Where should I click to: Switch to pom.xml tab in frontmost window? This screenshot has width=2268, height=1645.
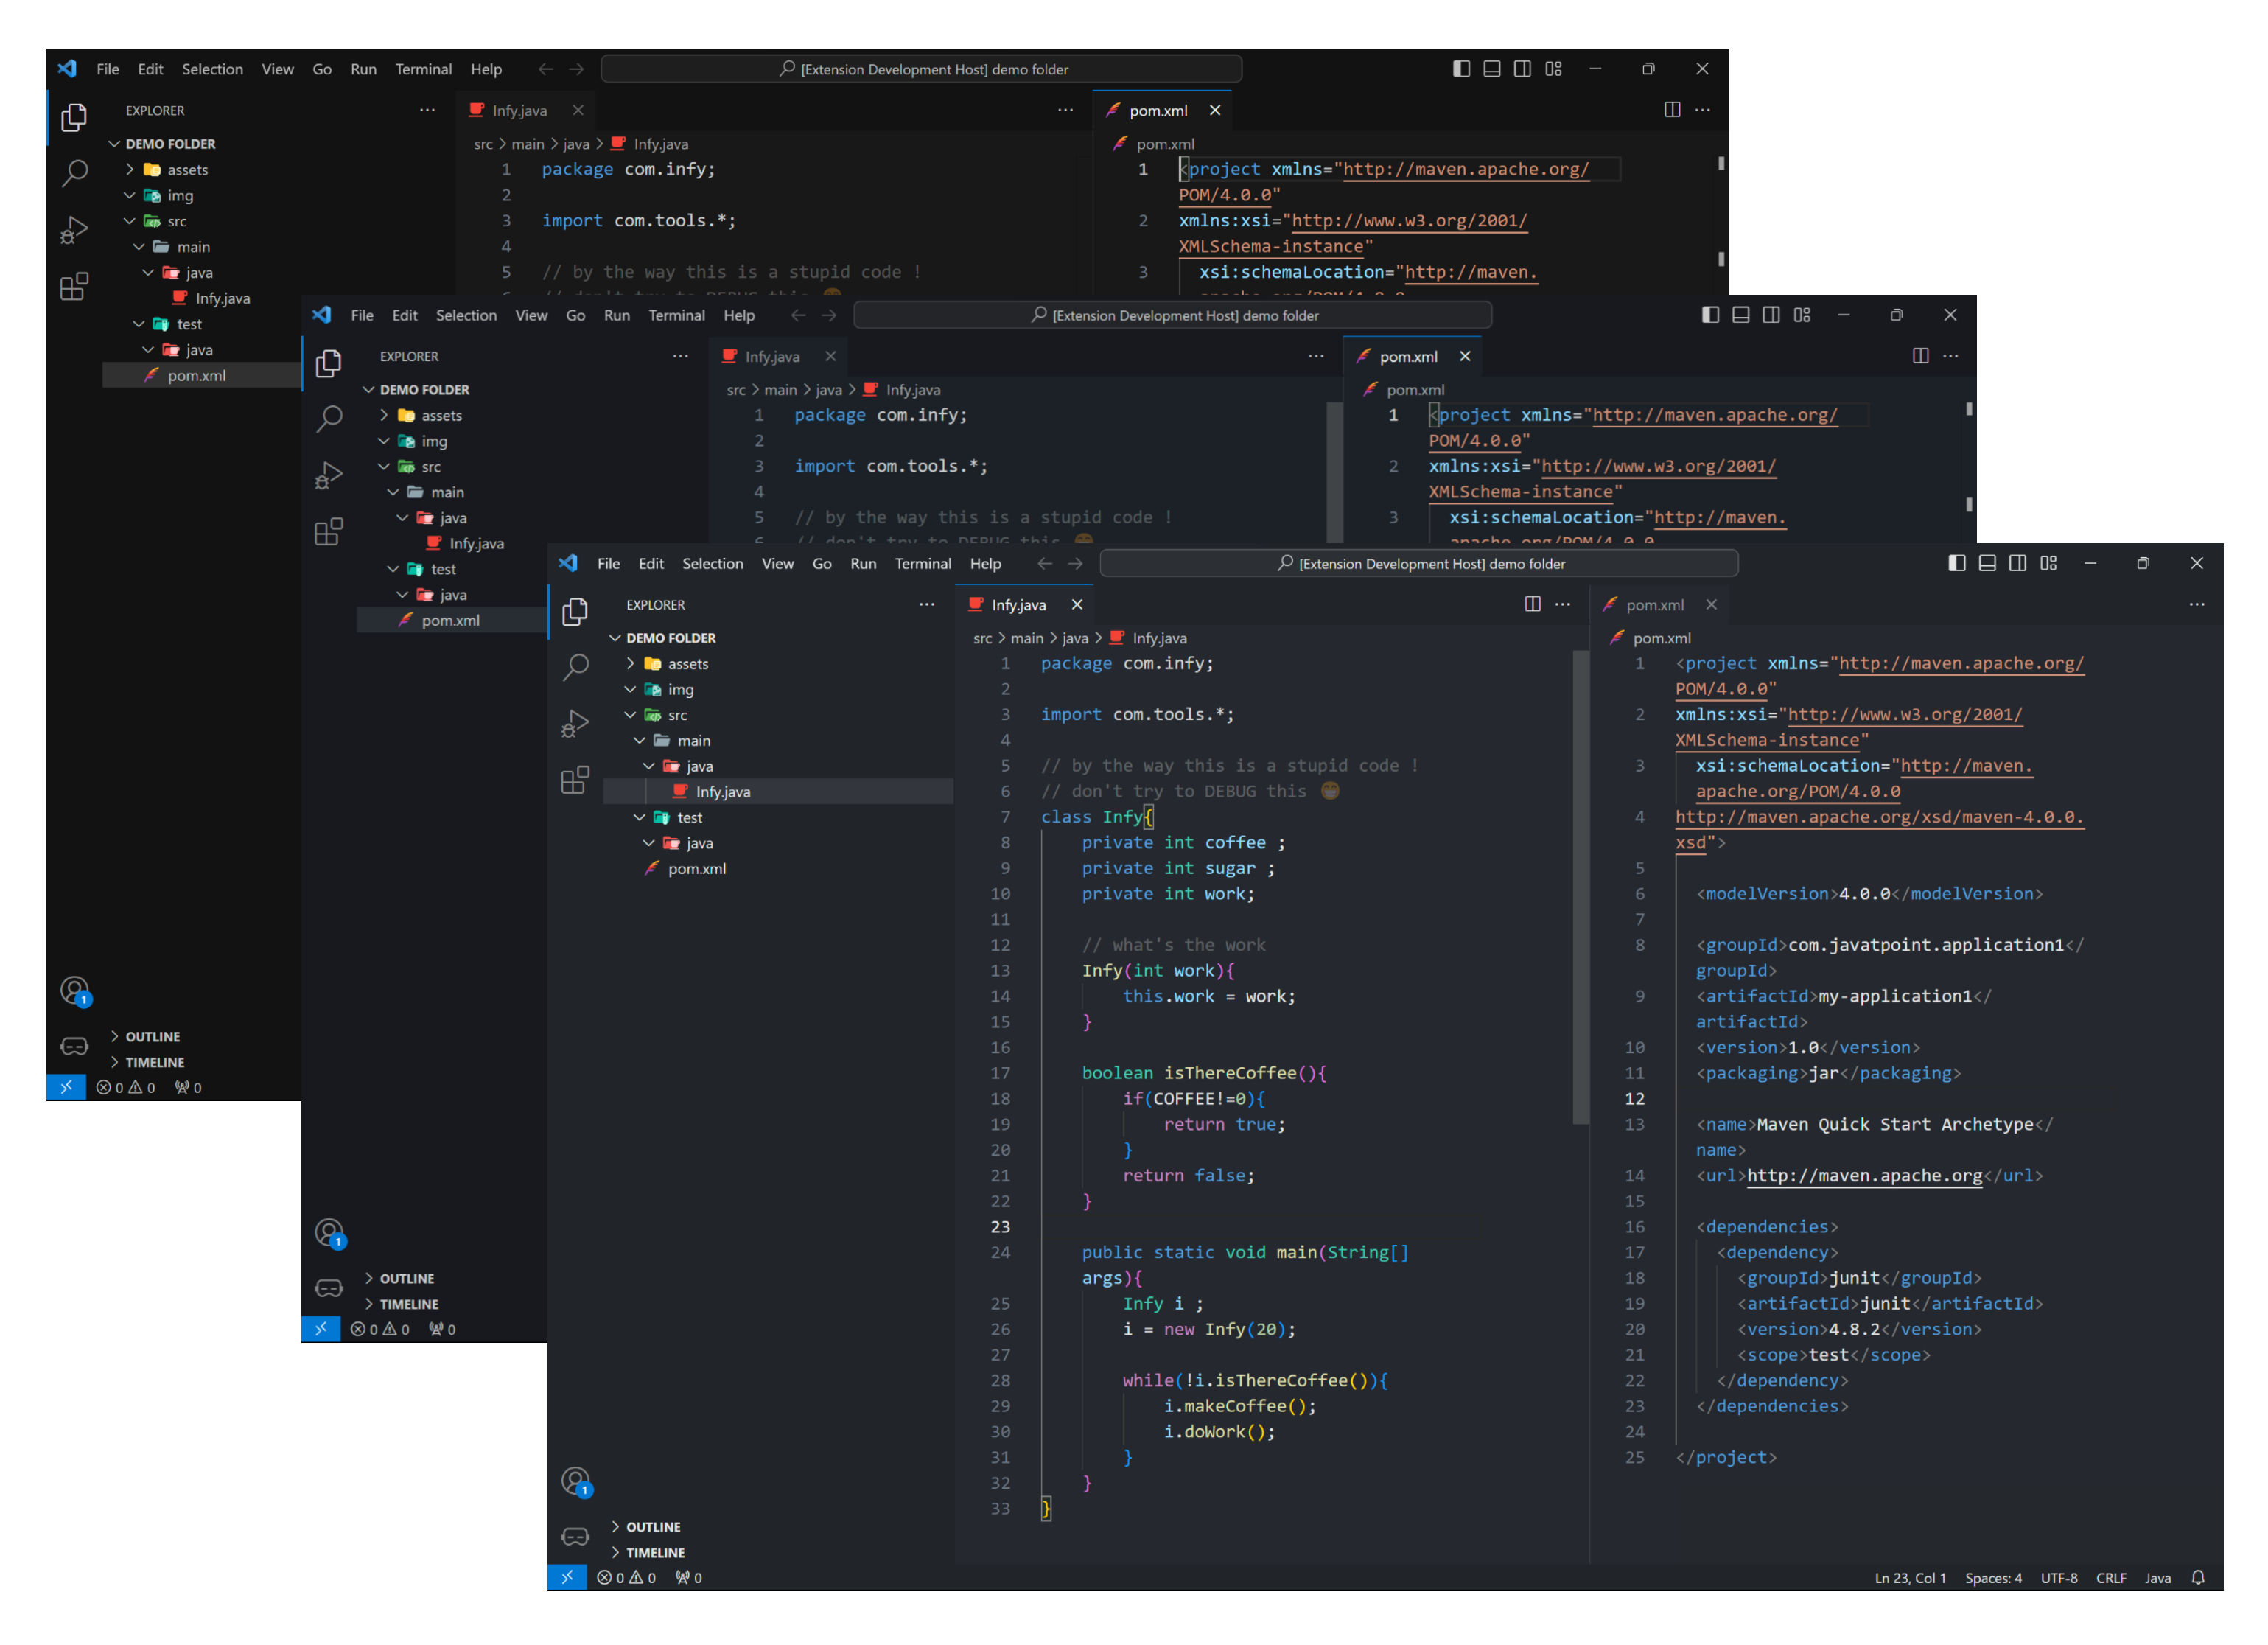point(1654,605)
